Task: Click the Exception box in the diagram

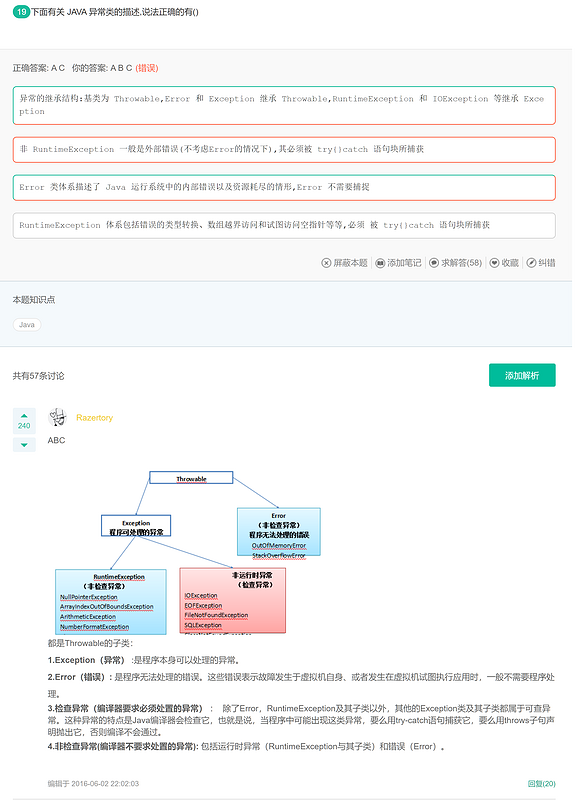Action: (x=136, y=526)
